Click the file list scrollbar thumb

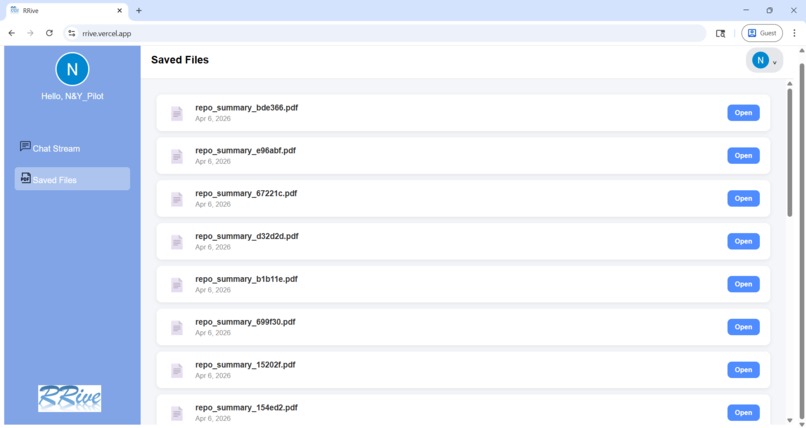[790, 153]
